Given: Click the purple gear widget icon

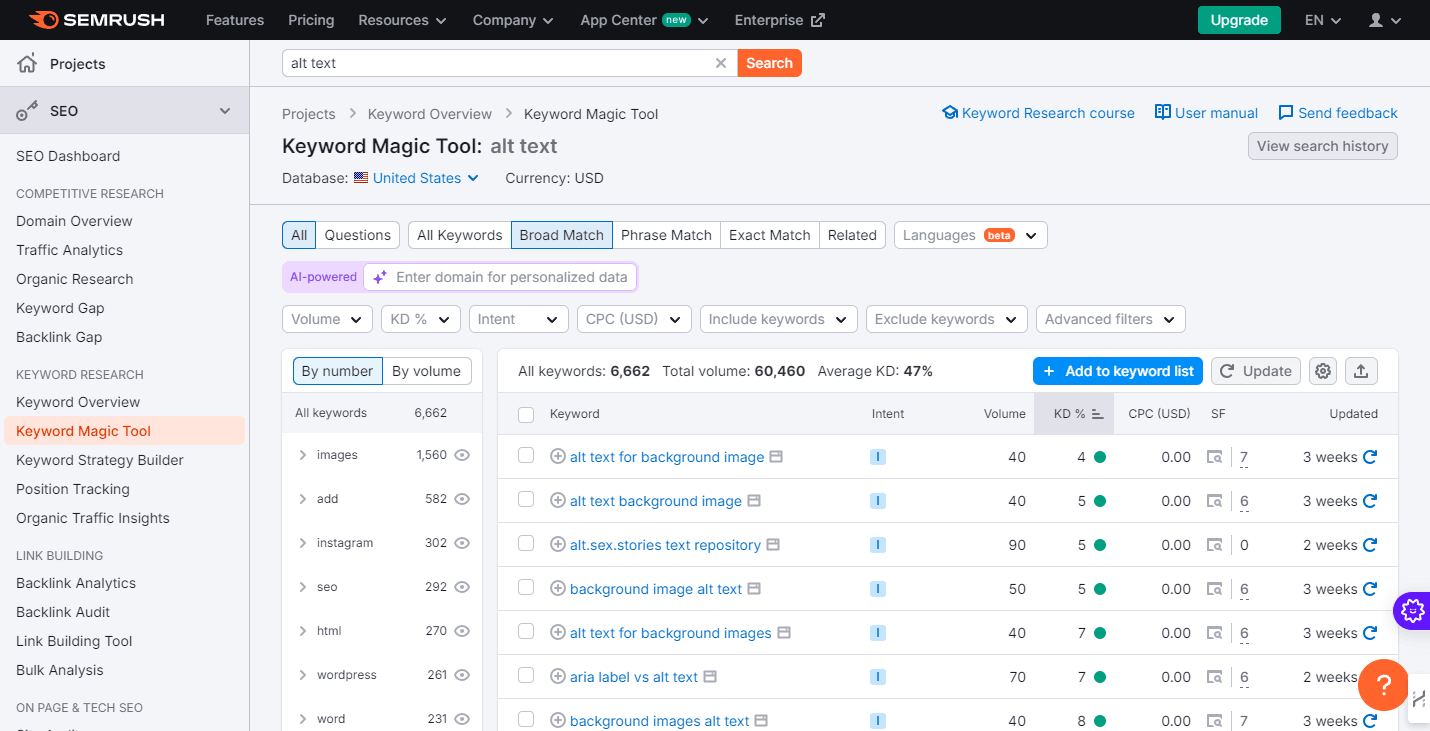Looking at the screenshot, I should [x=1412, y=609].
